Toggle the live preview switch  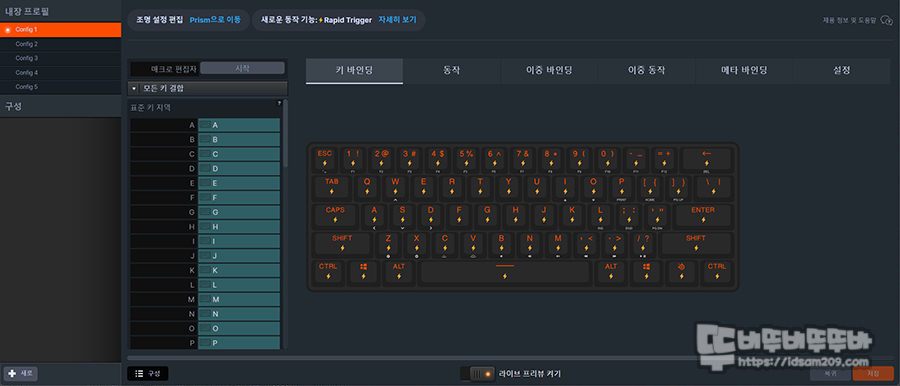(x=478, y=373)
